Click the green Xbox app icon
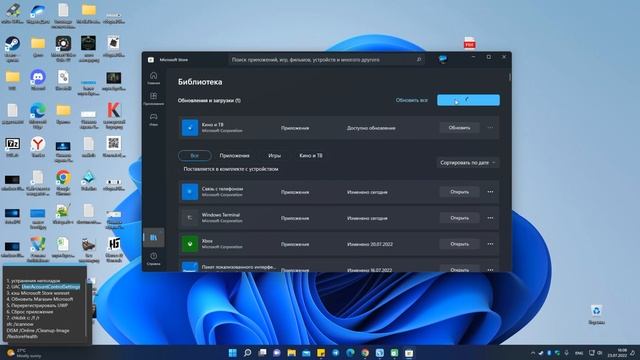Screen dimensions: 640x360 pos(190,244)
